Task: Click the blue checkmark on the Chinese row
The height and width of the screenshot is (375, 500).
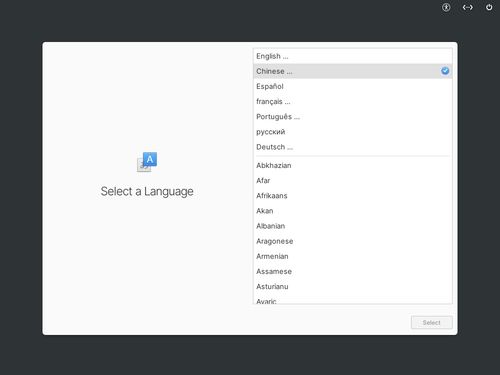Action: [445, 71]
